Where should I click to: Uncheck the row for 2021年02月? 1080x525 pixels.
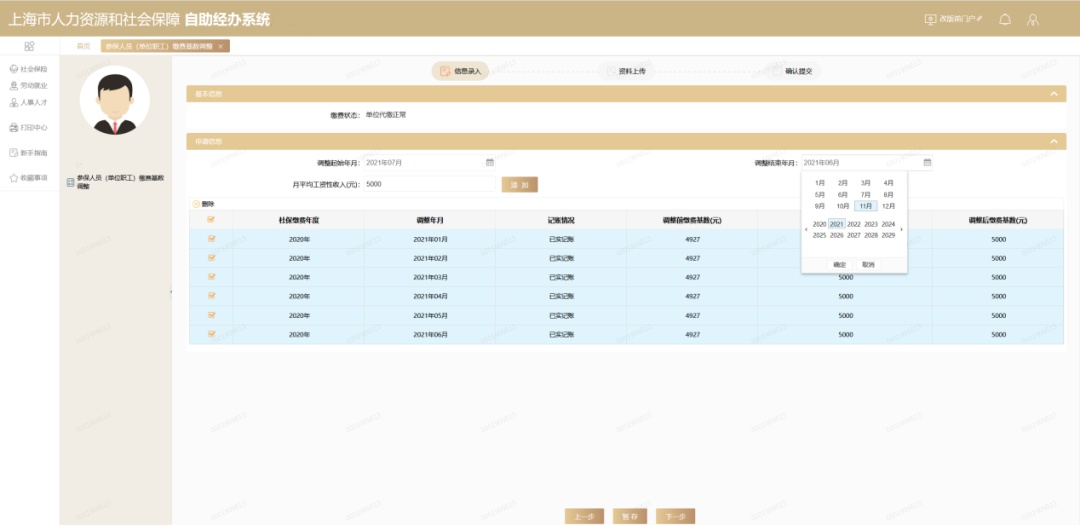[211, 258]
